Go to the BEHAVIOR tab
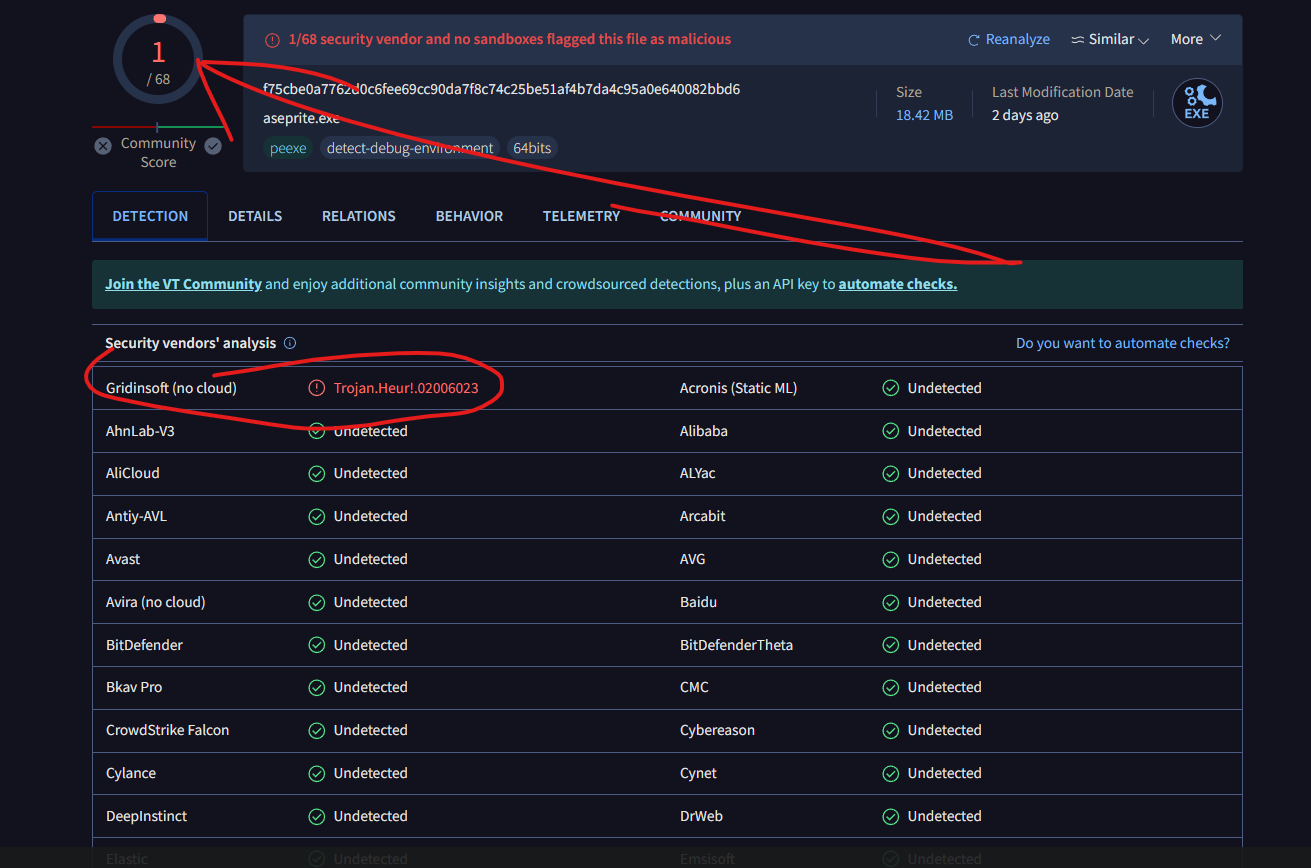 (x=469, y=216)
